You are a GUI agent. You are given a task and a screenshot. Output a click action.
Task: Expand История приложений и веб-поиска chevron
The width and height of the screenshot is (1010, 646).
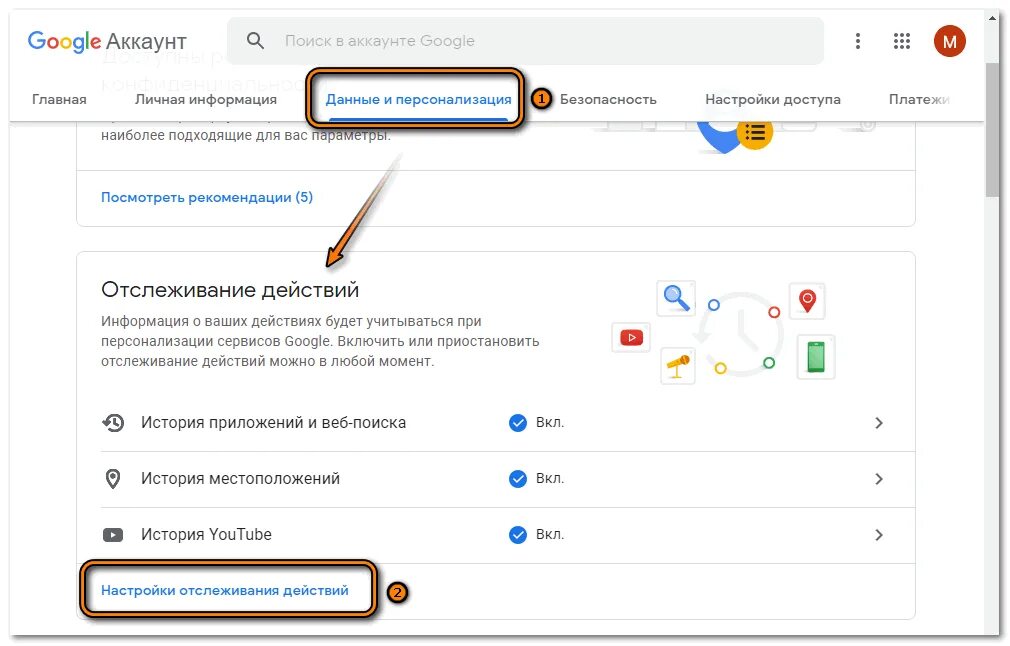(x=879, y=423)
